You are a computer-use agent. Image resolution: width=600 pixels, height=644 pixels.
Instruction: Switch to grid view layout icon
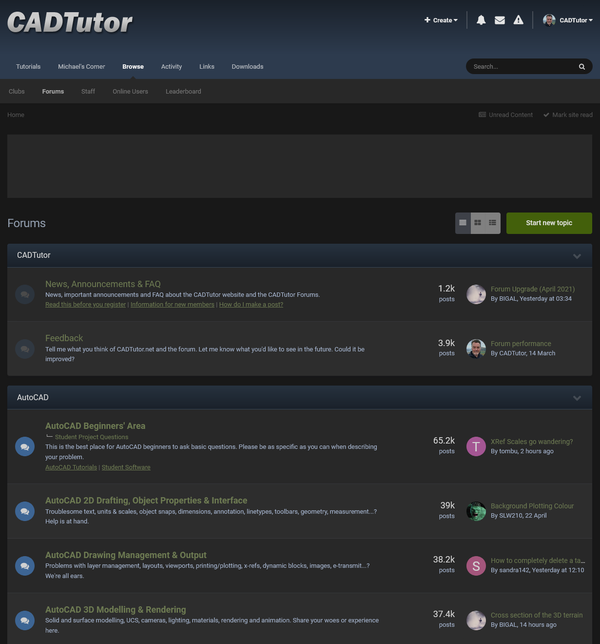click(478, 223)
